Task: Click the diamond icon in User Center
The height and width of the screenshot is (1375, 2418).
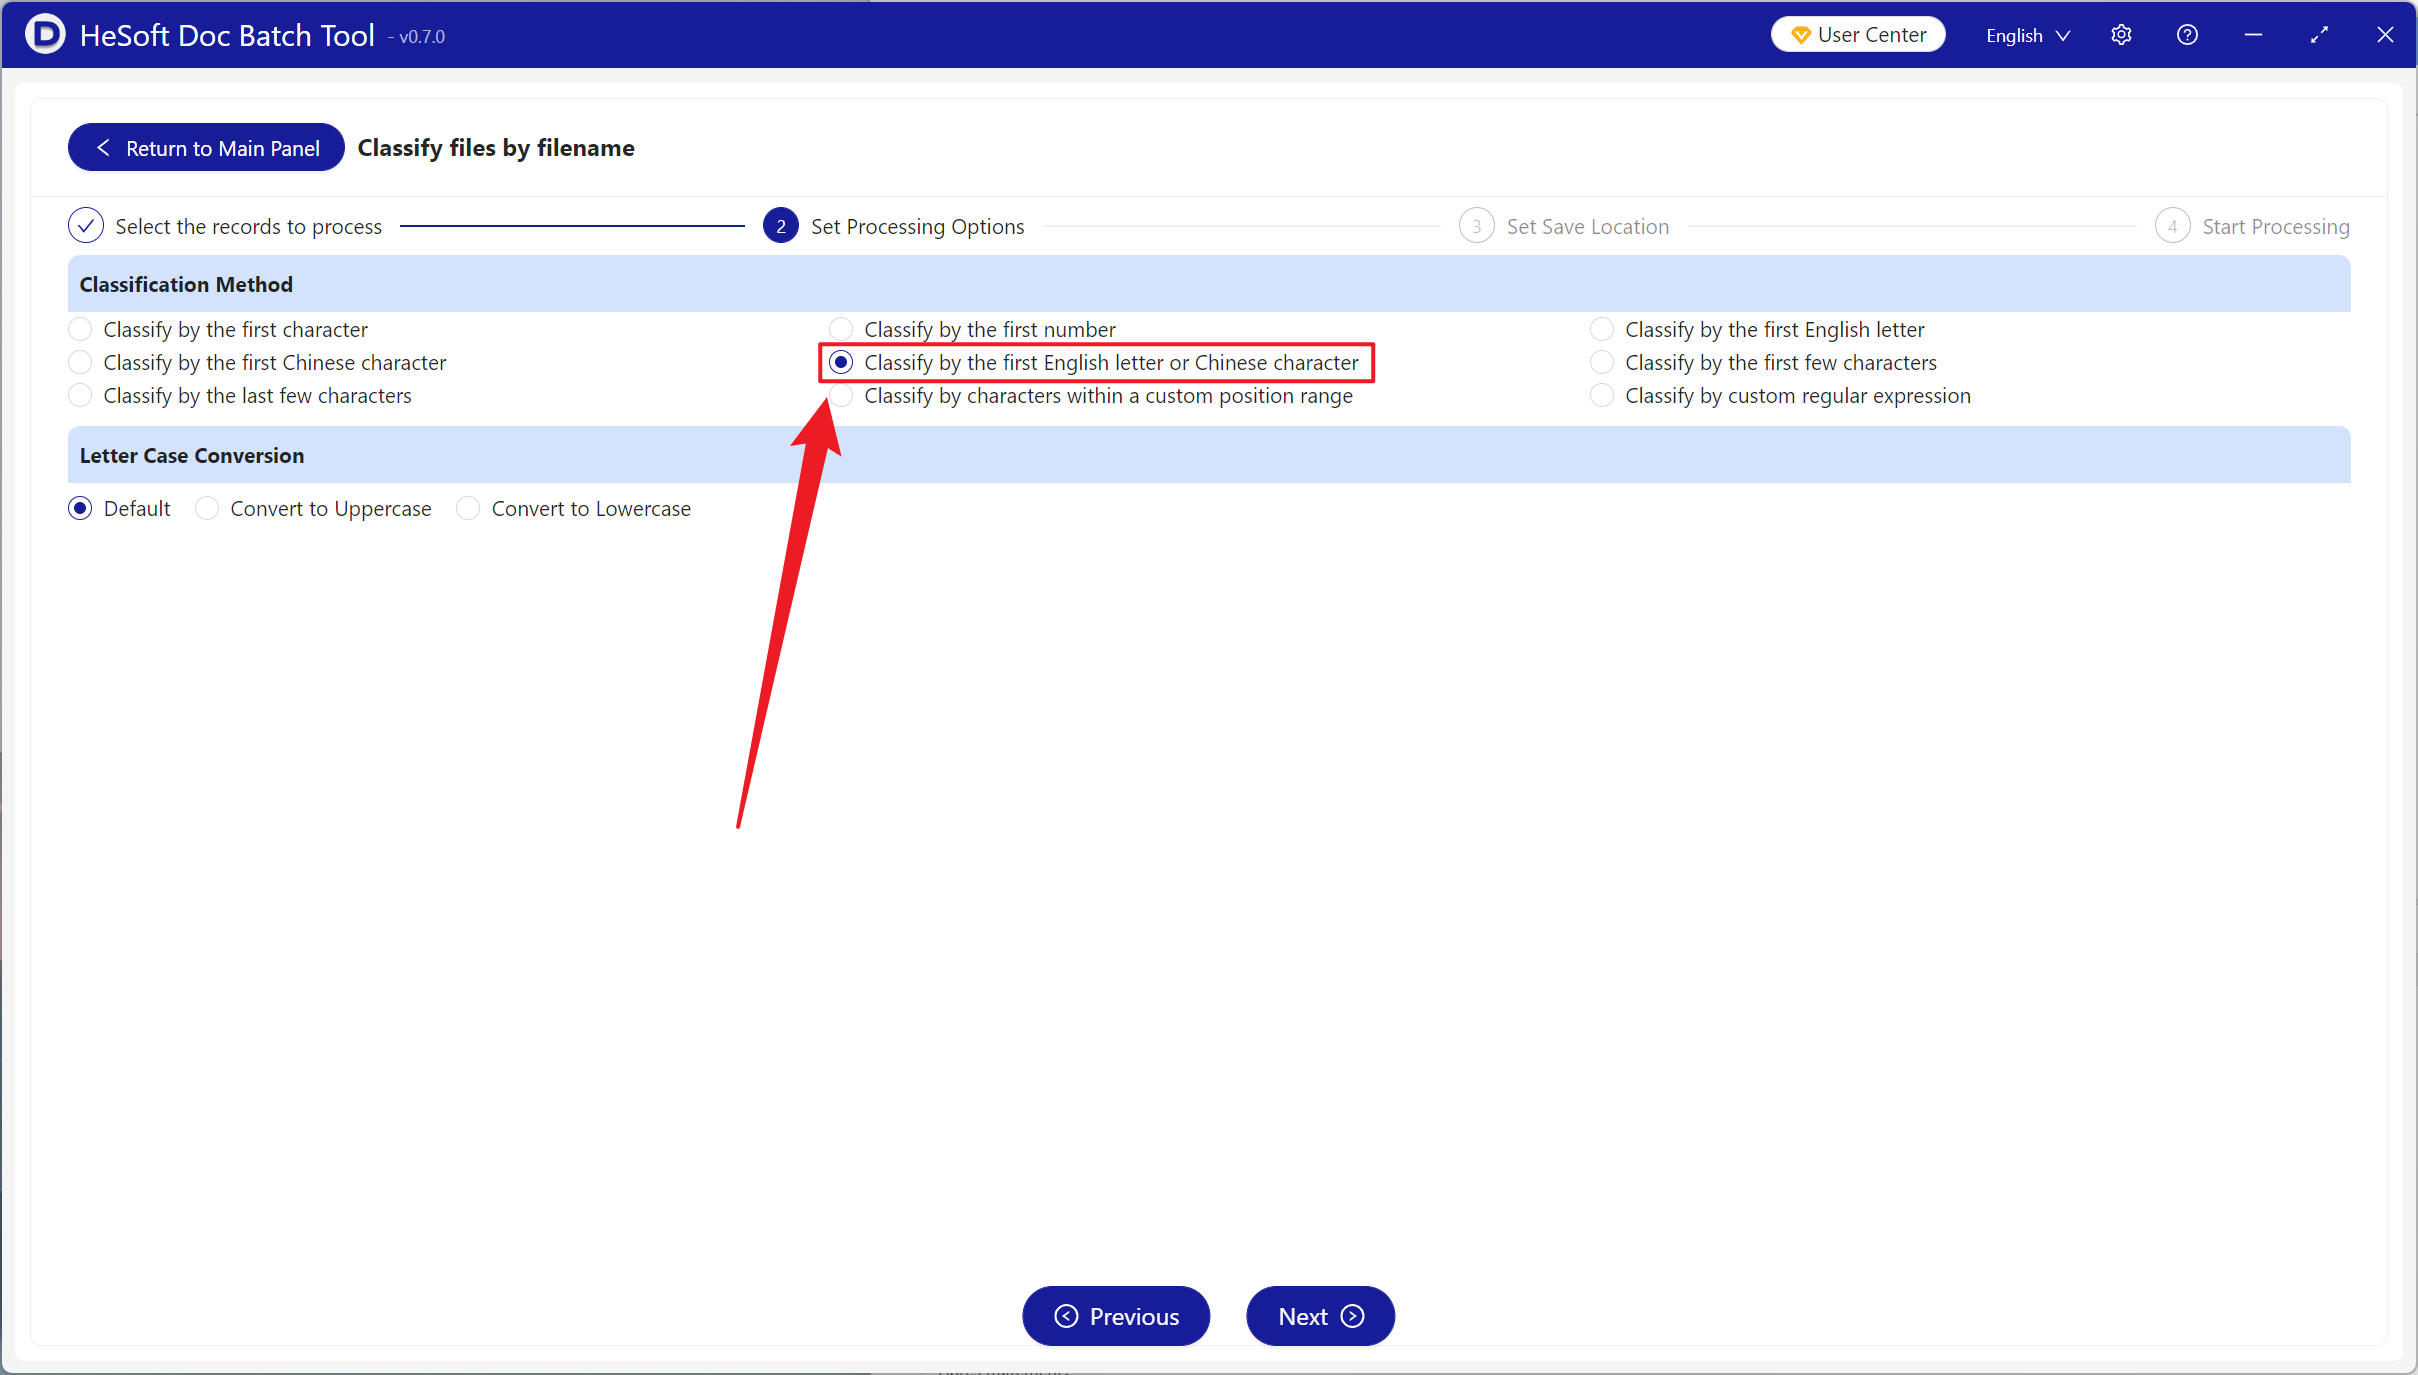Action: pos(1801,35)
